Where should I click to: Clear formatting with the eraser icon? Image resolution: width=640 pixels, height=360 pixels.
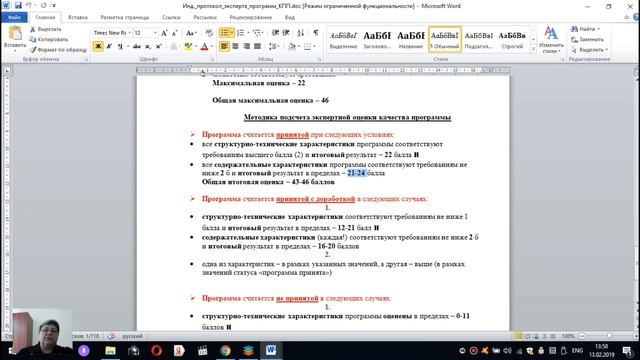pos(209,33)
